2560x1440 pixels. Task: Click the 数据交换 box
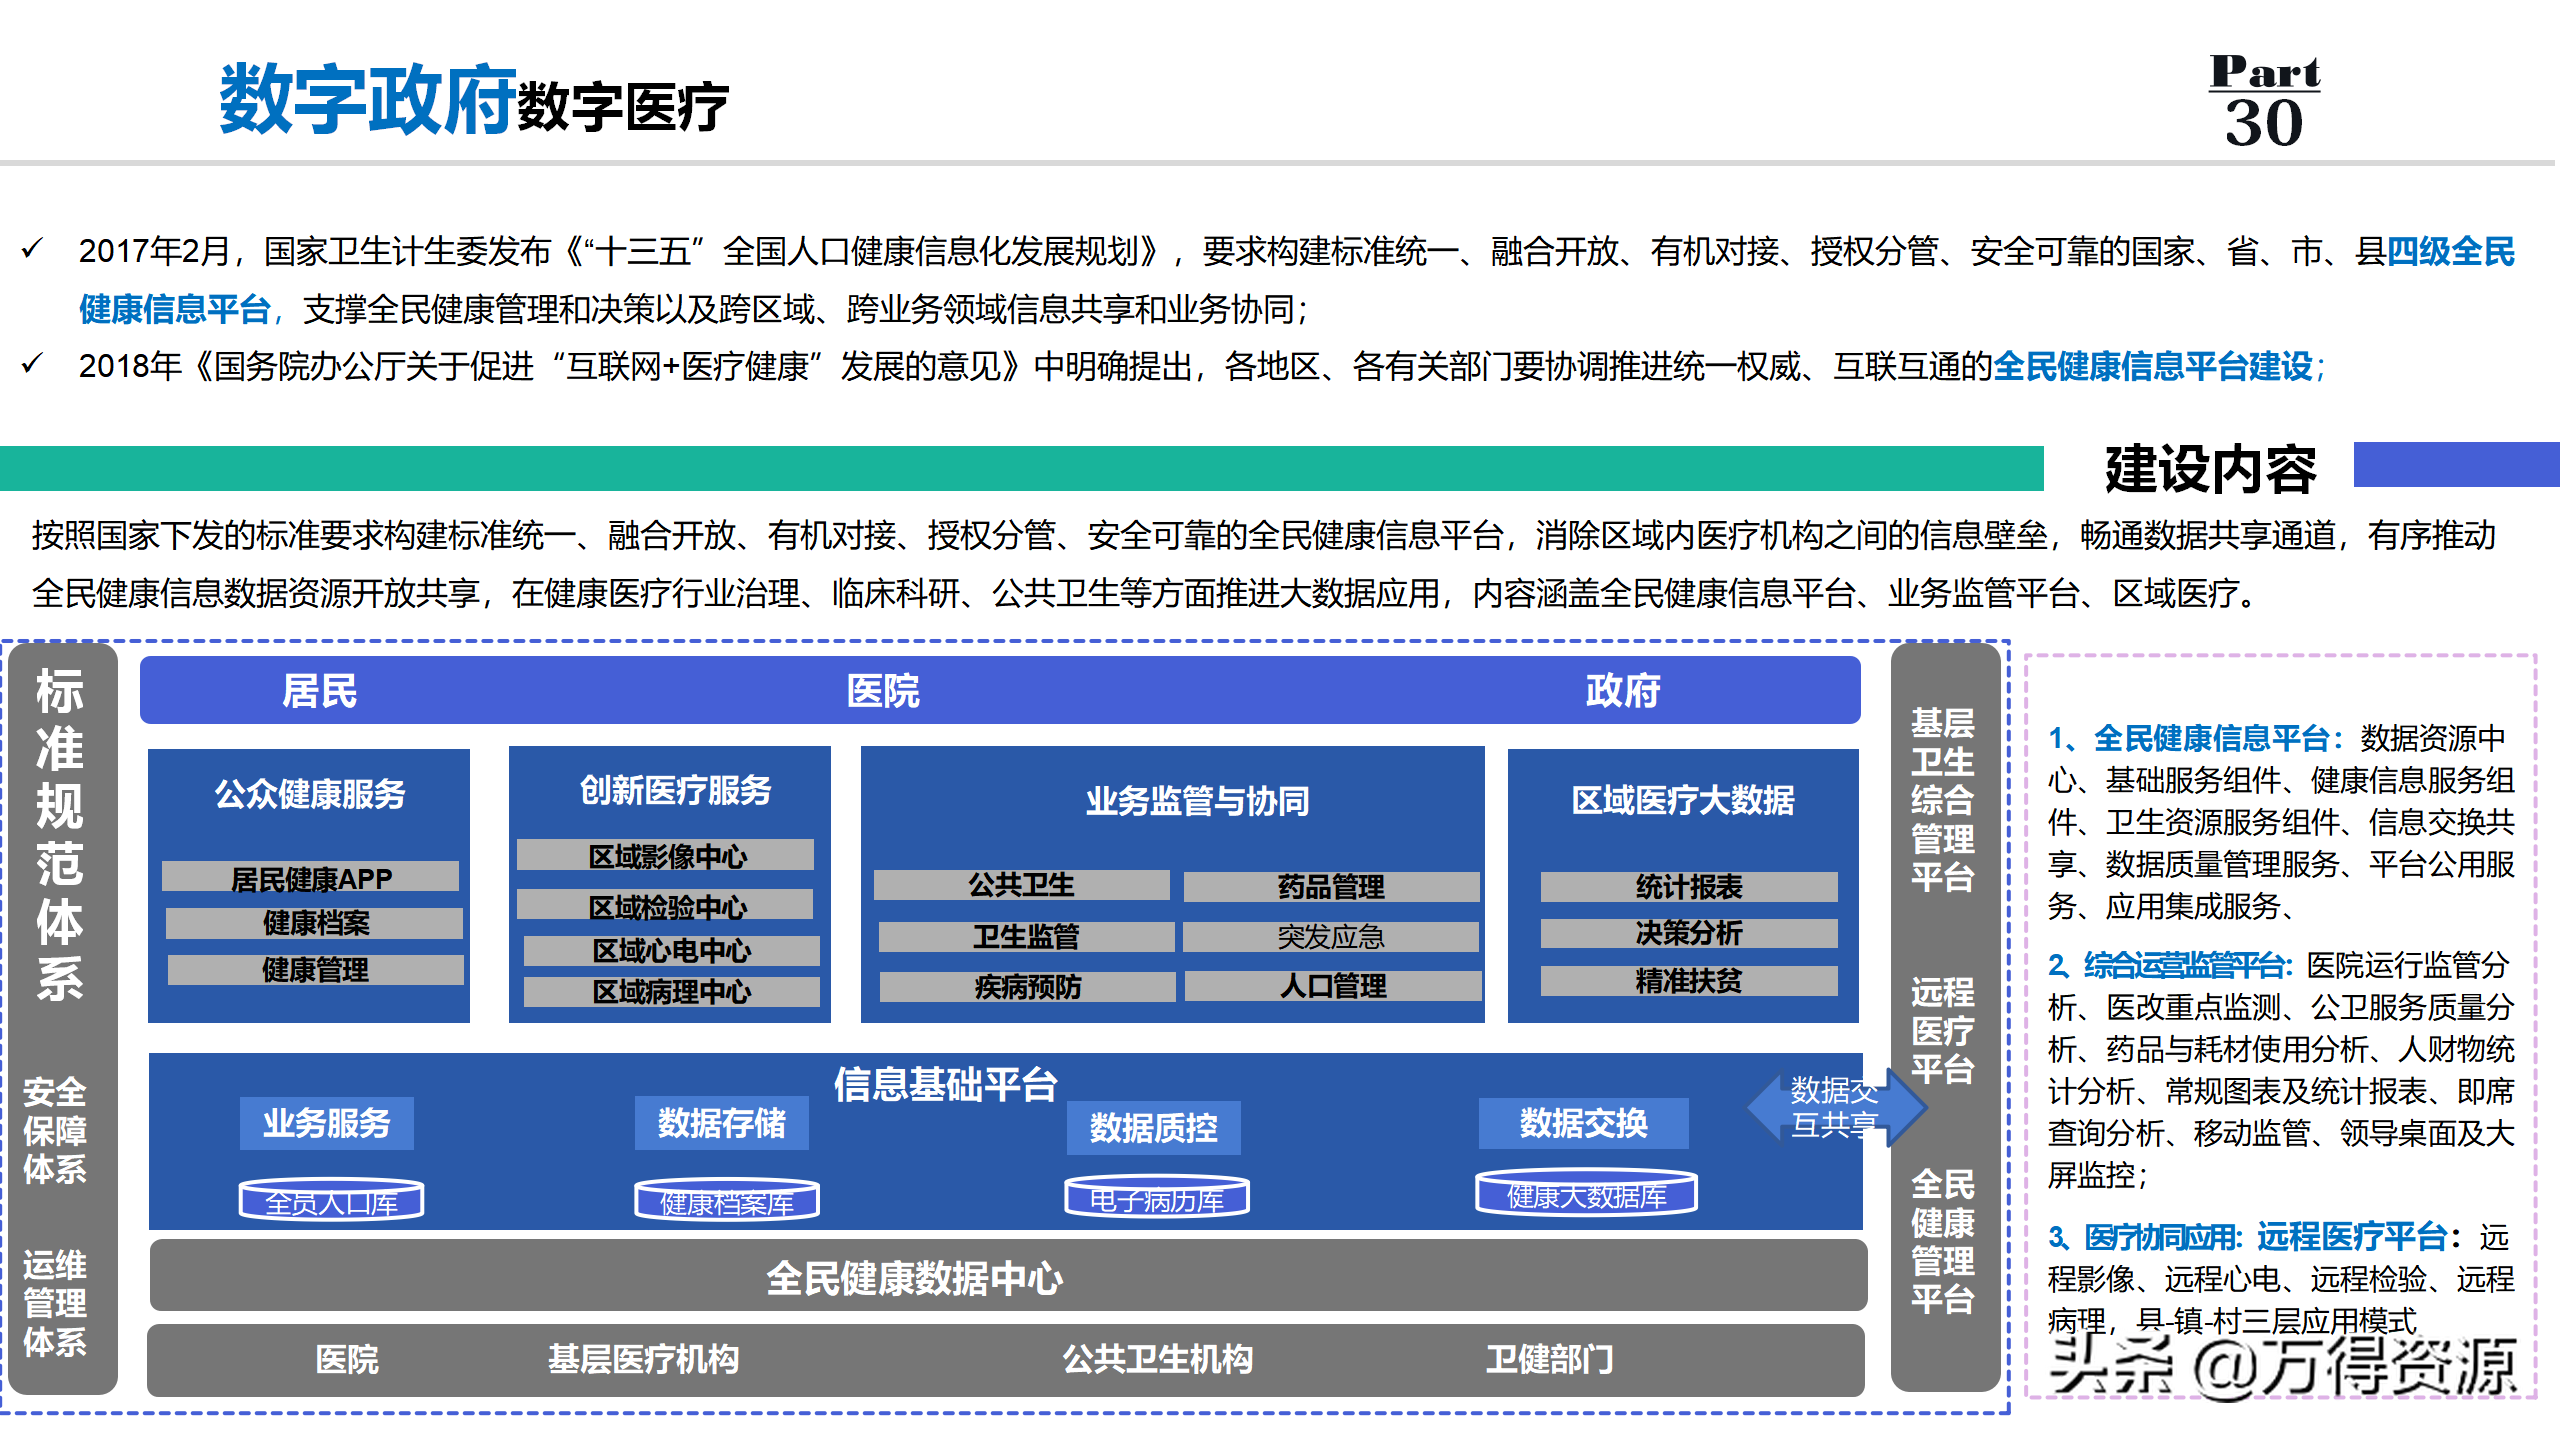click(x=1584, y=1123)
